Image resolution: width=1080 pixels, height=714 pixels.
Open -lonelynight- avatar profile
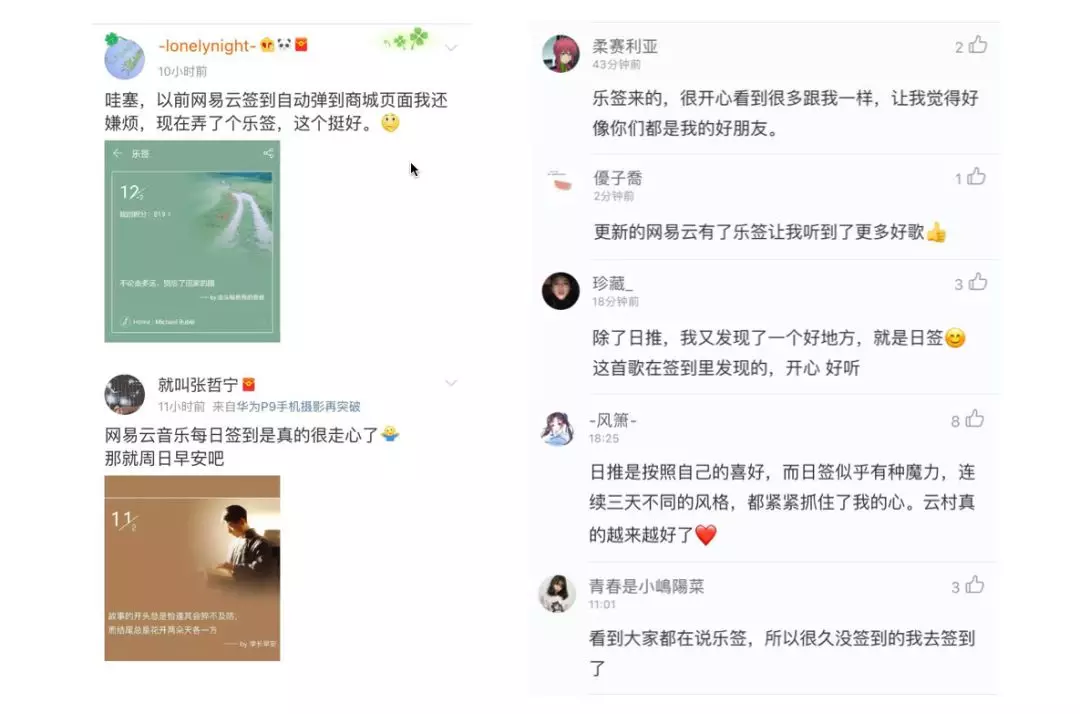click(124, 57)
